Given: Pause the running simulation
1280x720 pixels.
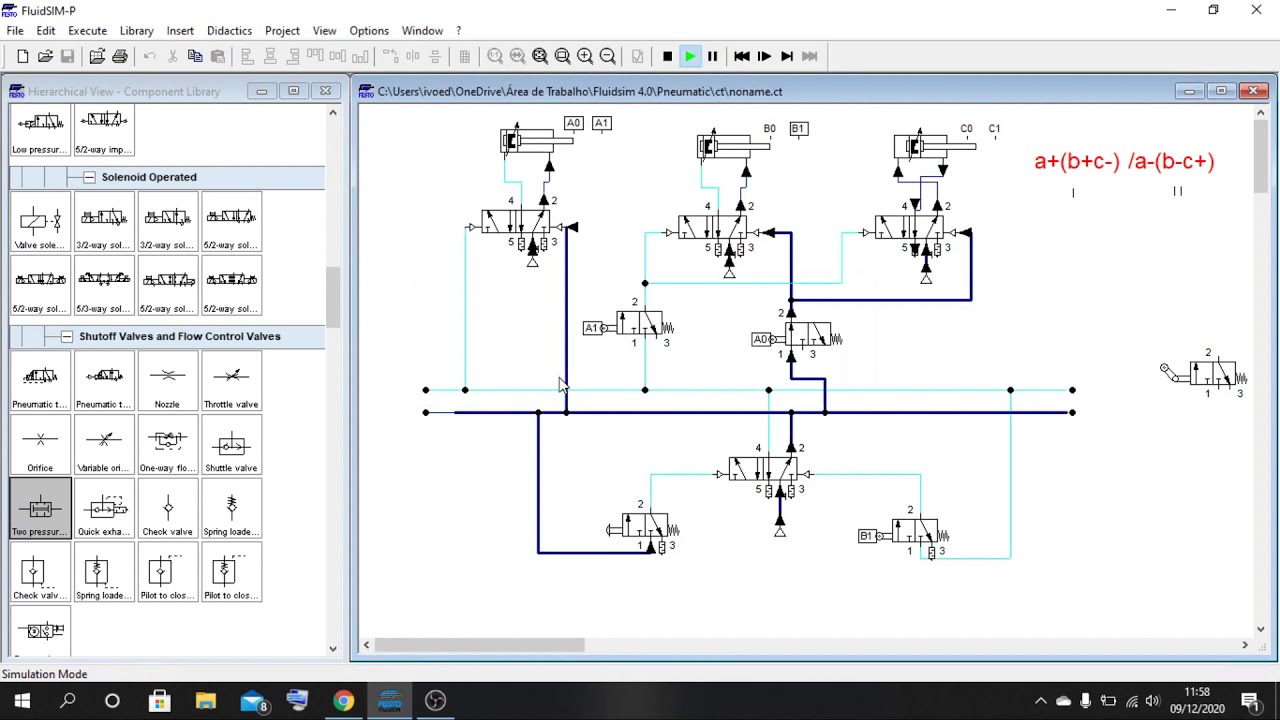Looking at the screenshot, I should coord(712,57).
